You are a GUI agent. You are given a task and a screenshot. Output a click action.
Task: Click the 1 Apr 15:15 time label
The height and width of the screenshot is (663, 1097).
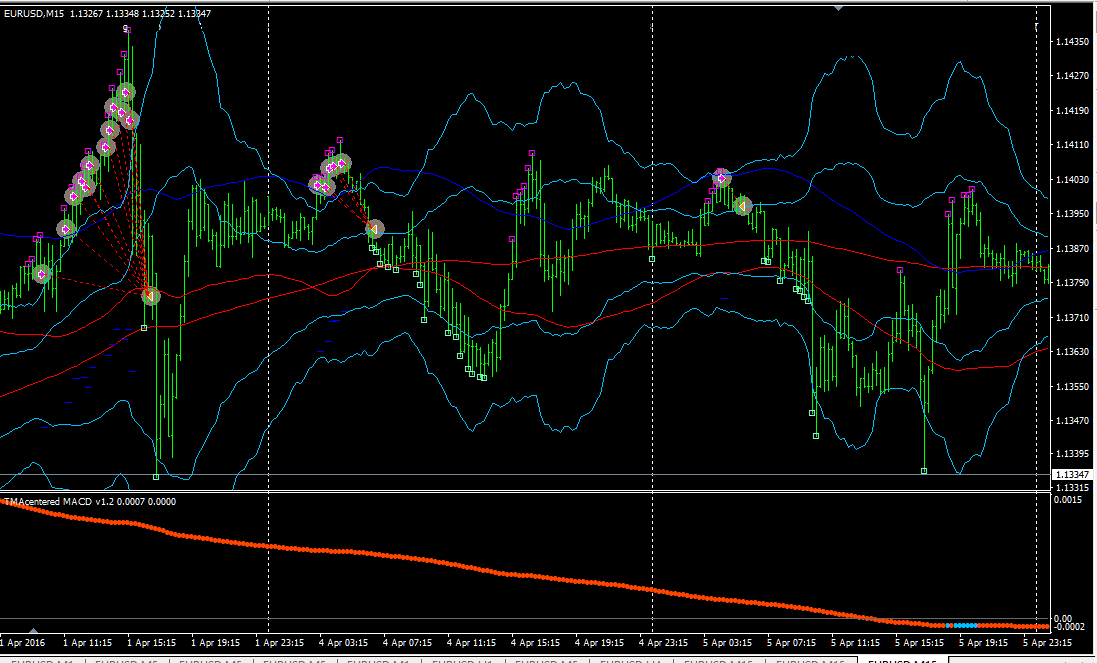(x=152, y=643)
